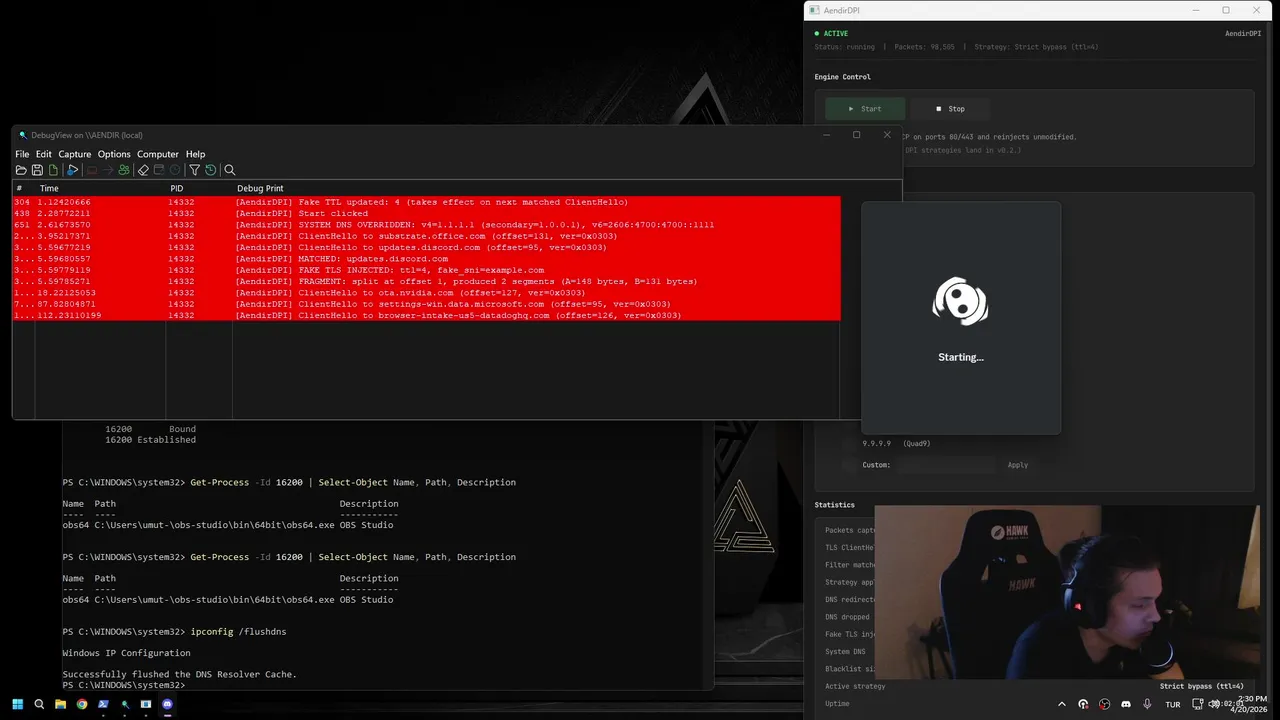The height and width of the screenshot is (720, 1280).
Task: Select the 'Start clicked' log row
Action: (427, 213)
